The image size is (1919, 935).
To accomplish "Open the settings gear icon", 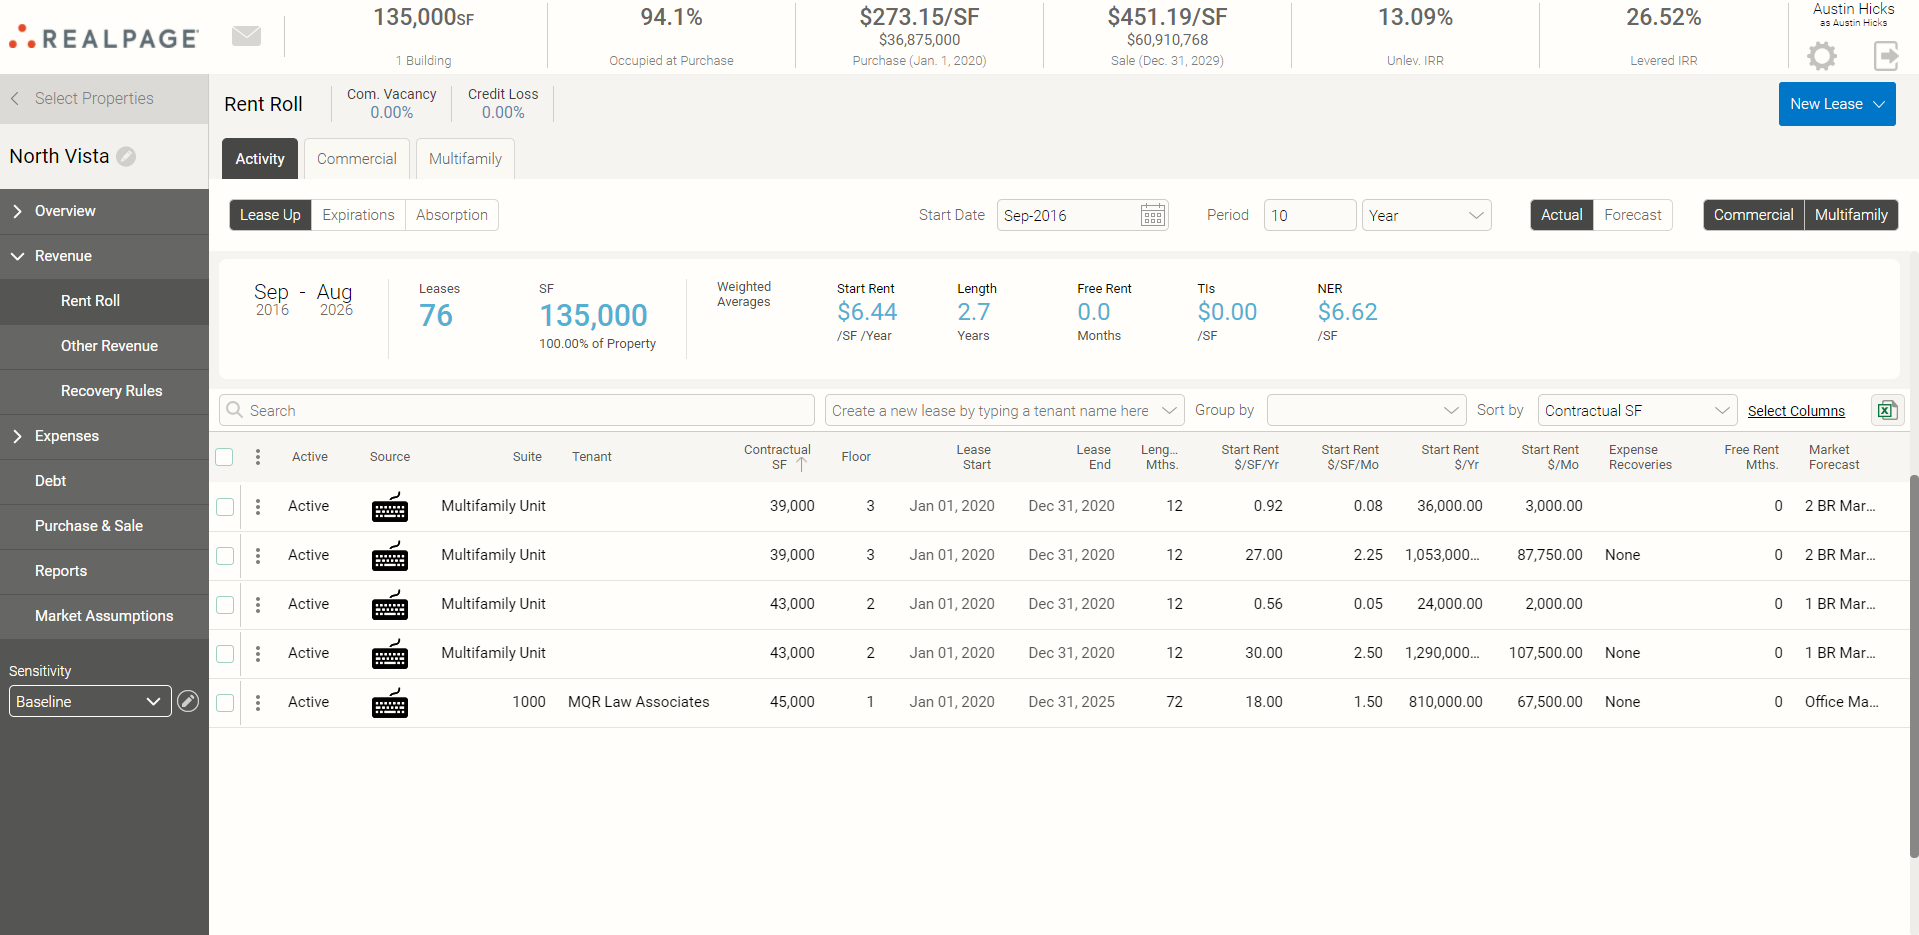I will coord(1822,56).
